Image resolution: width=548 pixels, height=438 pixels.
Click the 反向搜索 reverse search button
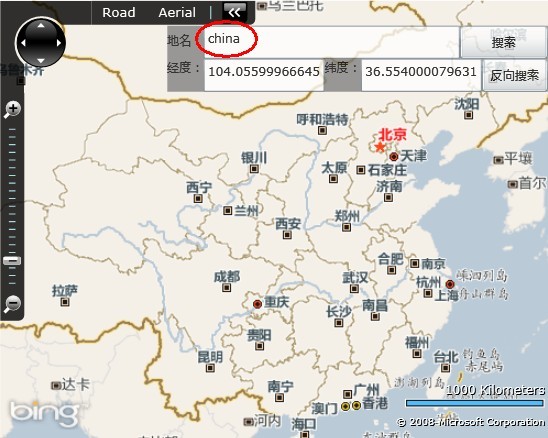pos(514,75)
